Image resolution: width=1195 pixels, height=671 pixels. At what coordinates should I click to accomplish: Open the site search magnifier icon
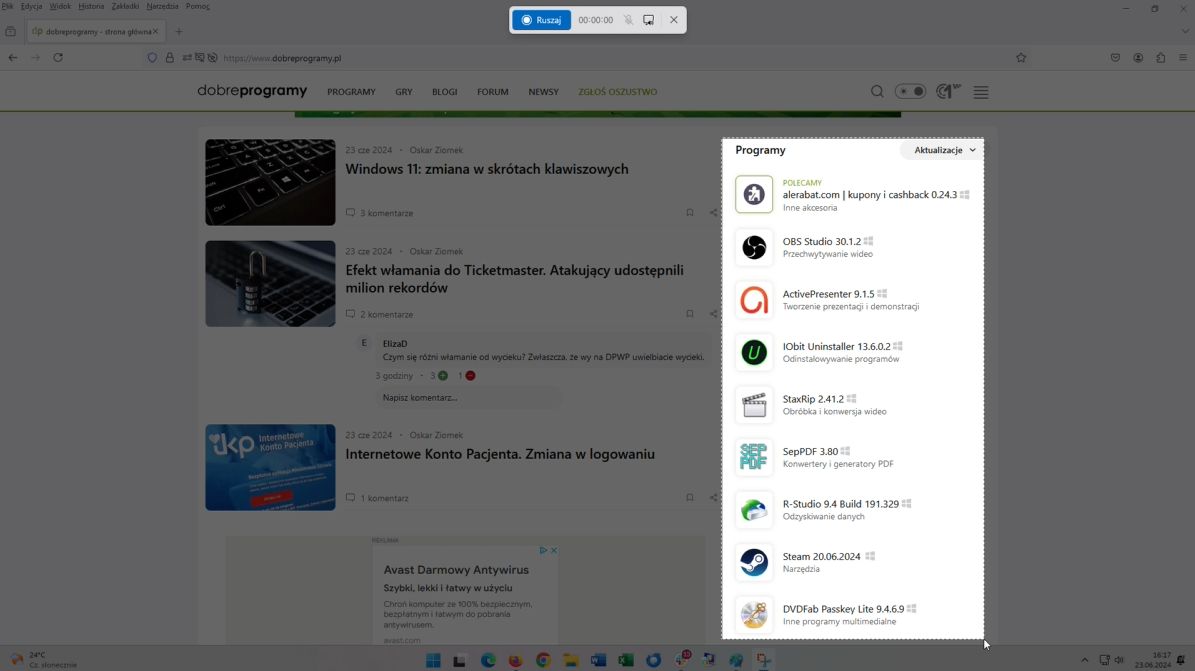click(877, 91)
